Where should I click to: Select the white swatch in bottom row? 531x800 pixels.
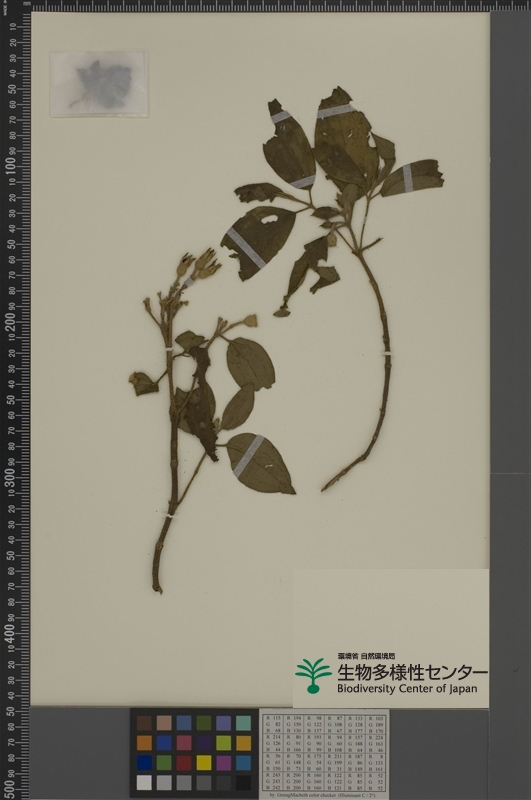pos(144,783)
